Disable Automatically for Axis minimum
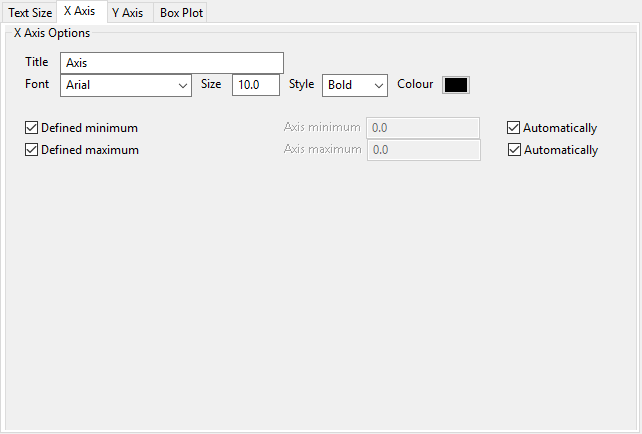 (x=514, y=128)
